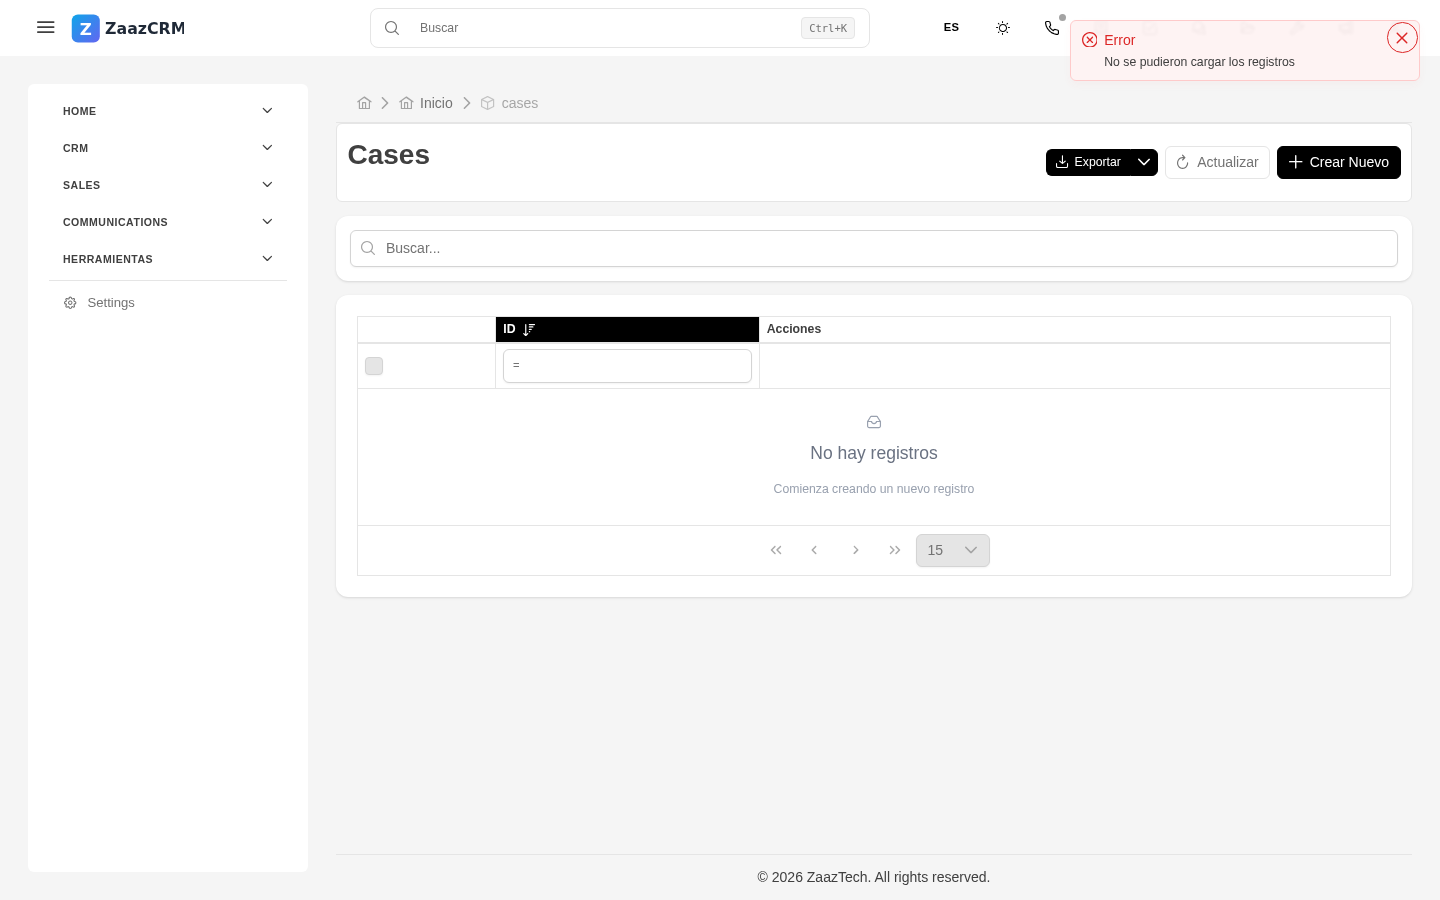Click the Ctrl+K shortcut badge
Viewport: 1440px width, 900px height.
(x=828, y=28)
